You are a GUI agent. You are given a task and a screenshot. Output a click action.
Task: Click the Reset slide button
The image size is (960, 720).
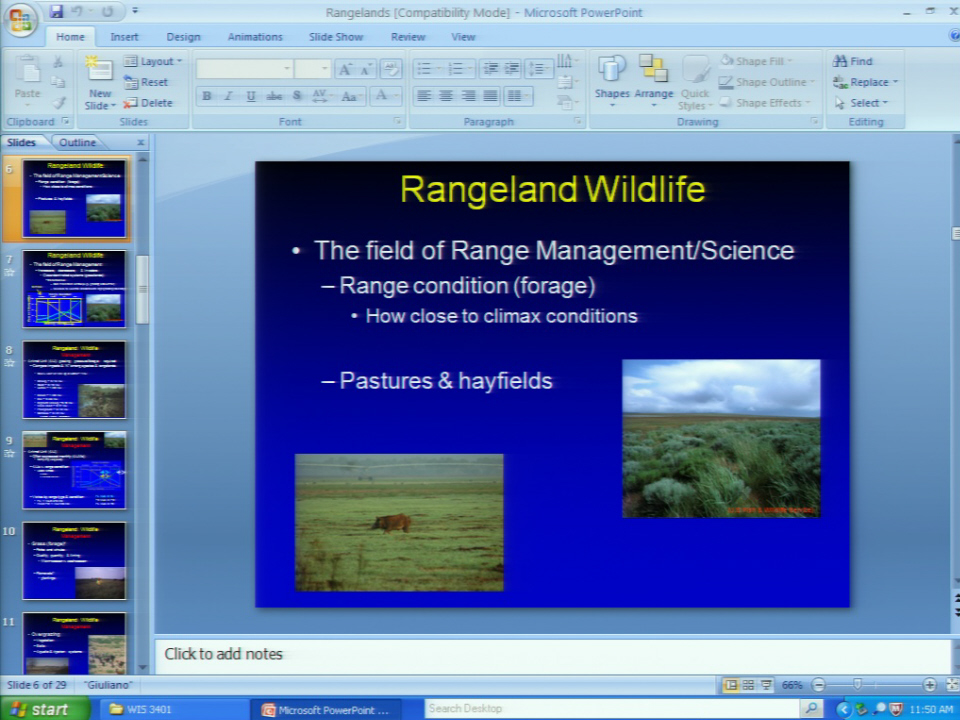tap(146, 82)
